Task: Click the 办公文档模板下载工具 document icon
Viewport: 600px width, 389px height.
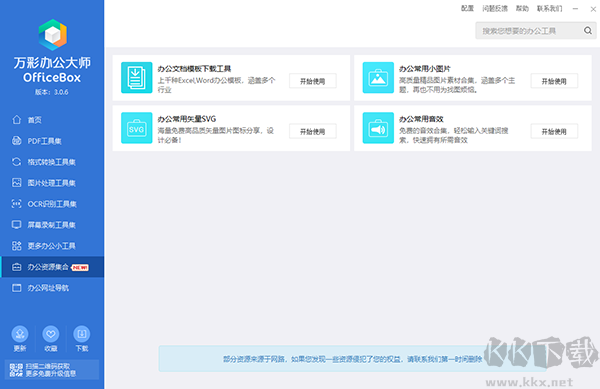Action: 137,78
